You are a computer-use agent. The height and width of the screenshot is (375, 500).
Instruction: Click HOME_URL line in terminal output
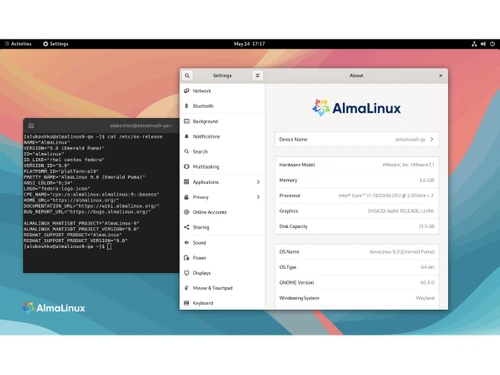coord(71,200)
